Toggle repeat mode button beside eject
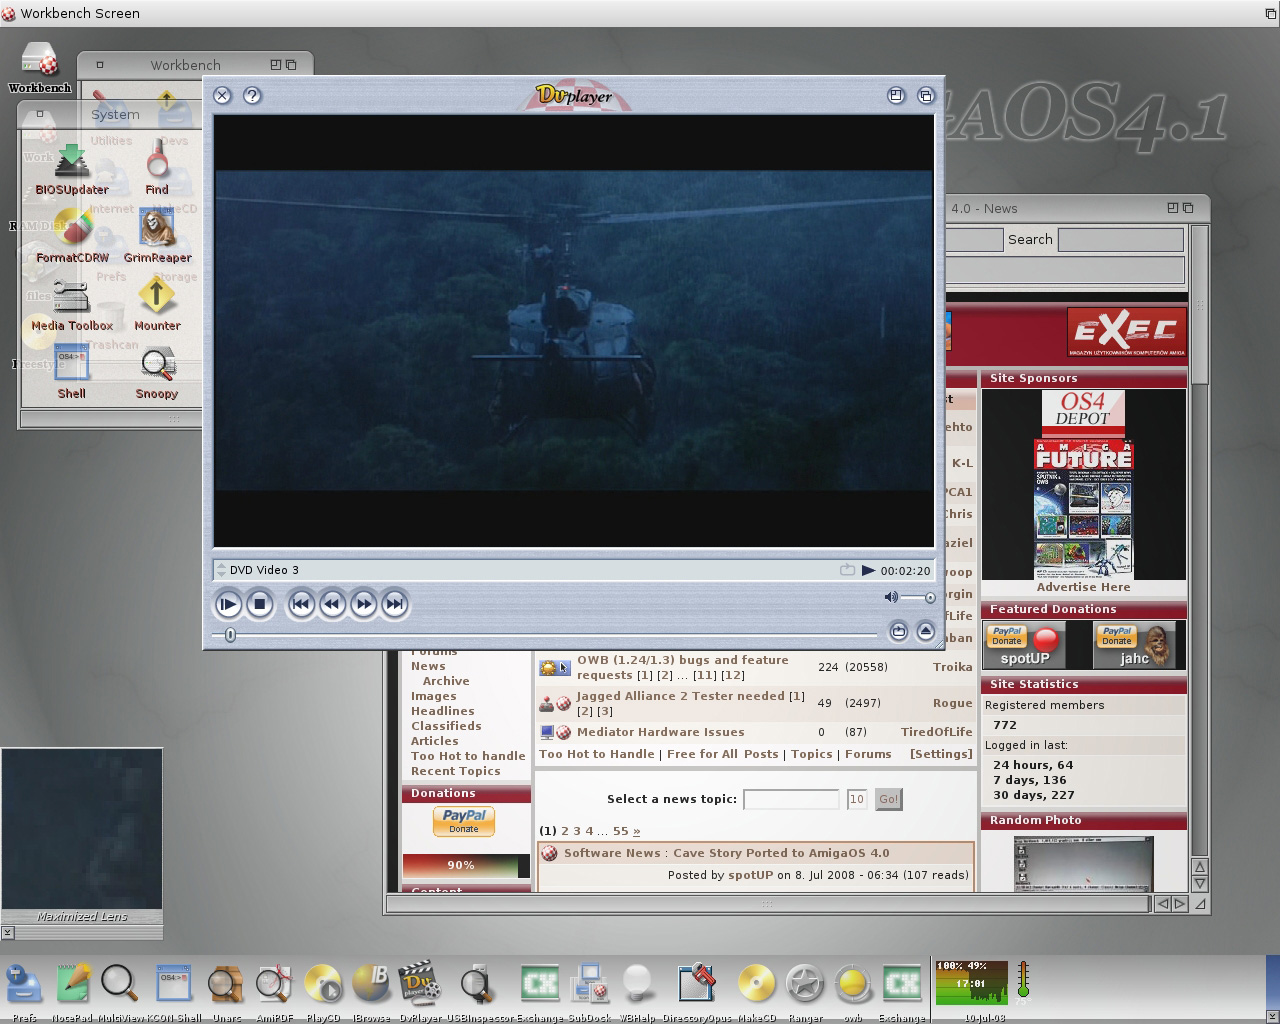1280x1024 pixels. [898, 631]
